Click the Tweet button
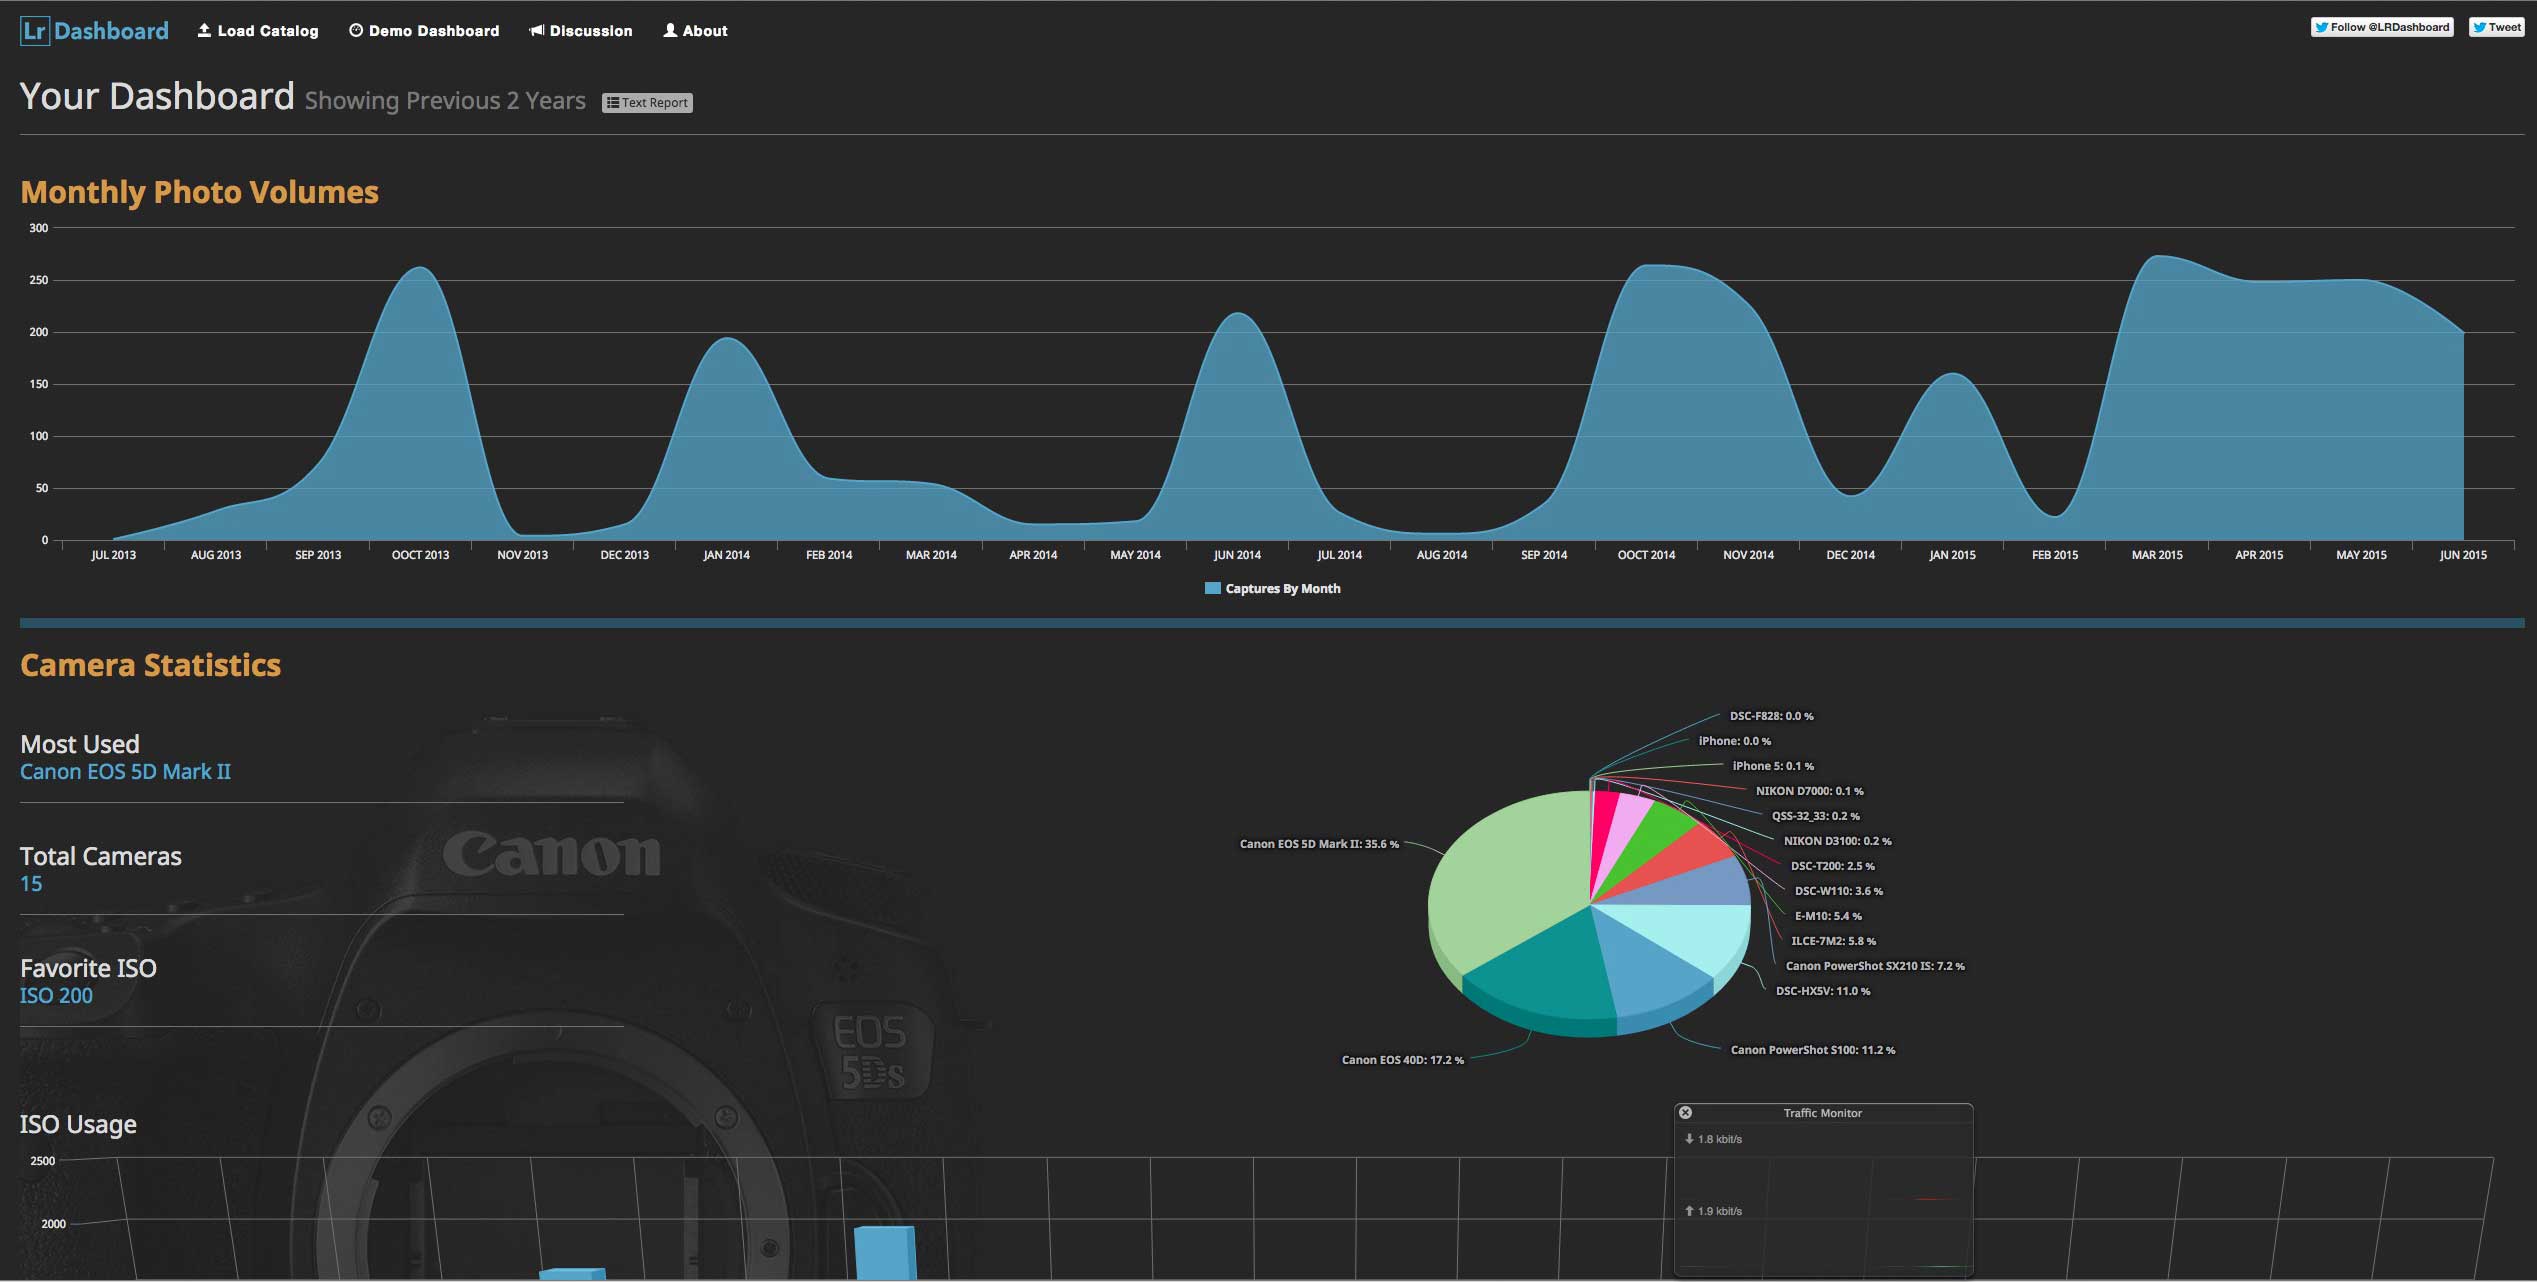 click(x=2496, y=27)
